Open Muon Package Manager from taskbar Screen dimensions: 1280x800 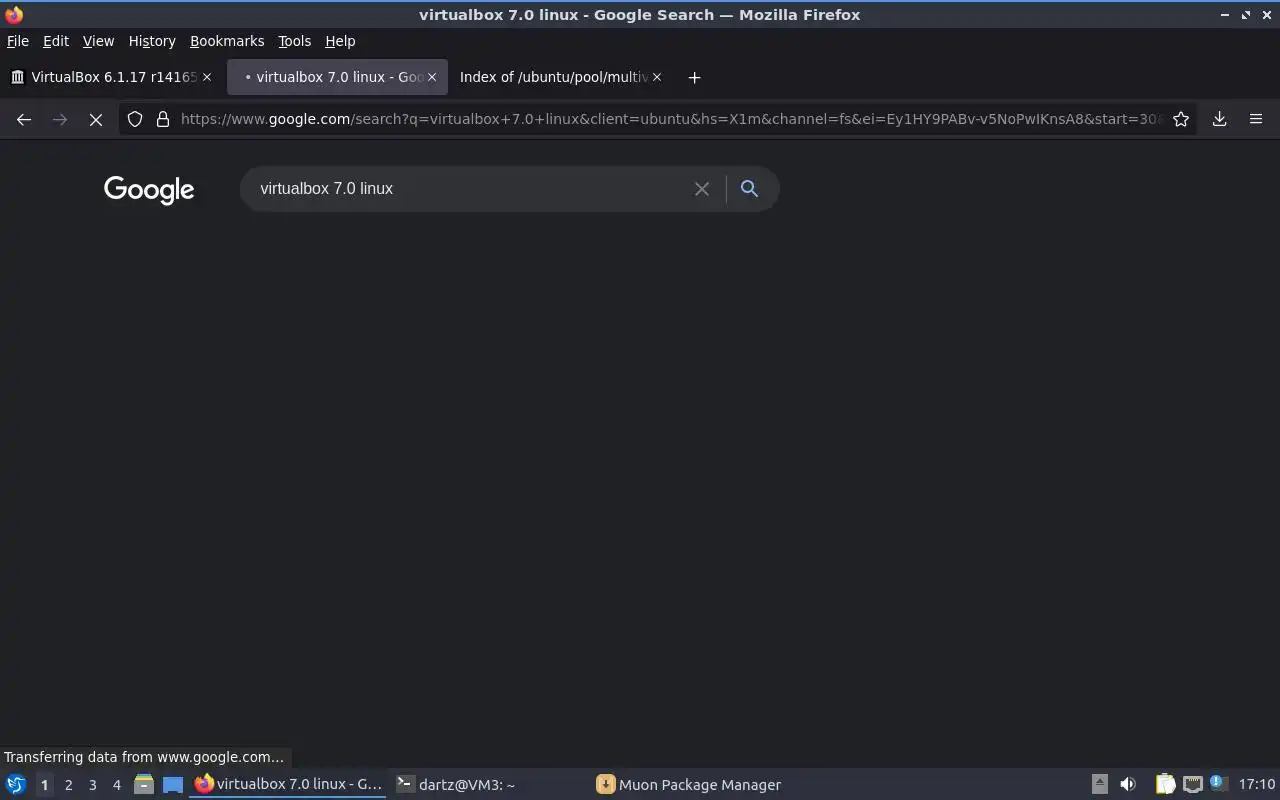(x=690, y=785)
